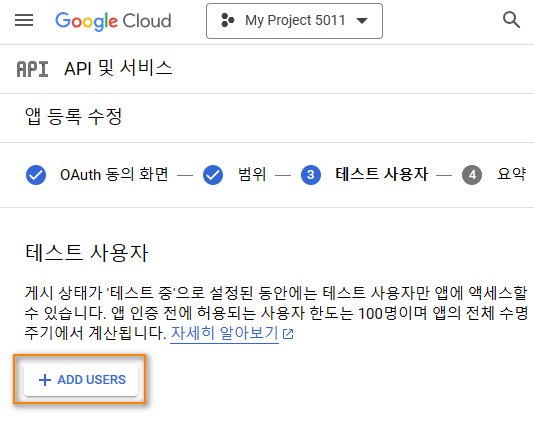Select the 'API 및 서비스' heading
This screenshot has width=534, height=425.
(118, 68)
